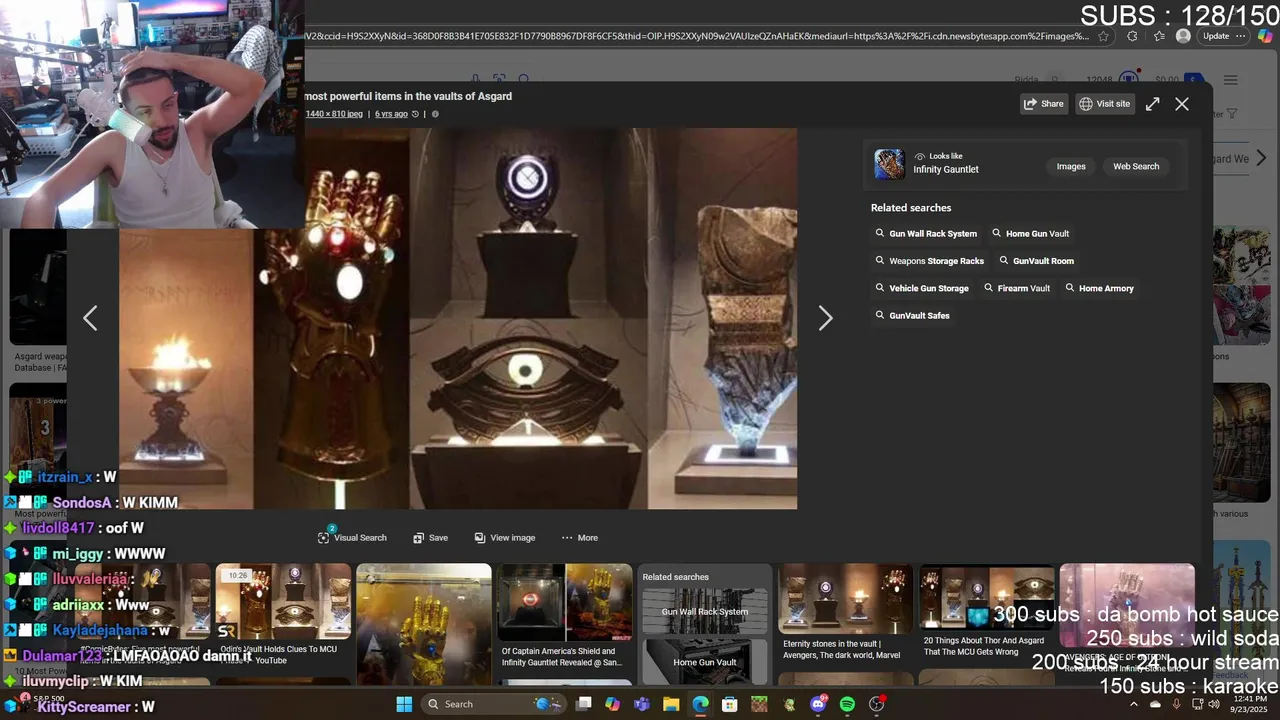Click View image below the picture
Image resolution: width=1280 pixels, height=720 pixels.
point(505,537)
